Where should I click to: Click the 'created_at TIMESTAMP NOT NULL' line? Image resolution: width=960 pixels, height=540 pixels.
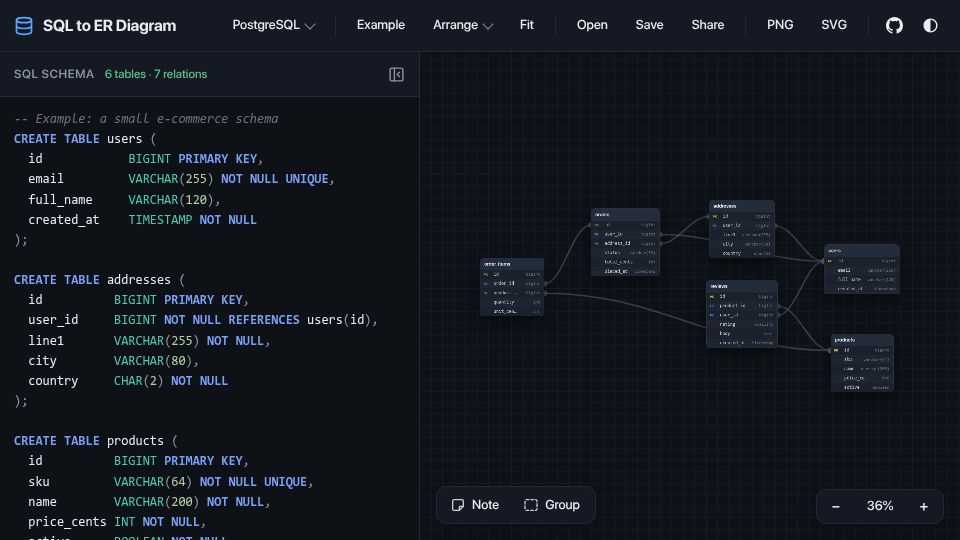(x=142, y=220)
